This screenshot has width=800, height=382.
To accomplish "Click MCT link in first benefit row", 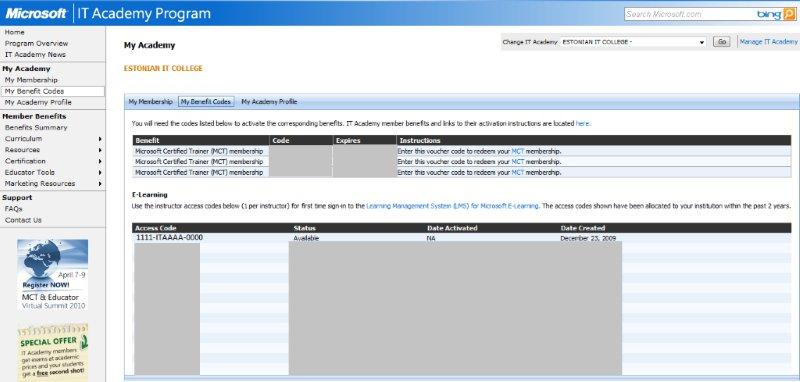I will [x=517, y=151].
